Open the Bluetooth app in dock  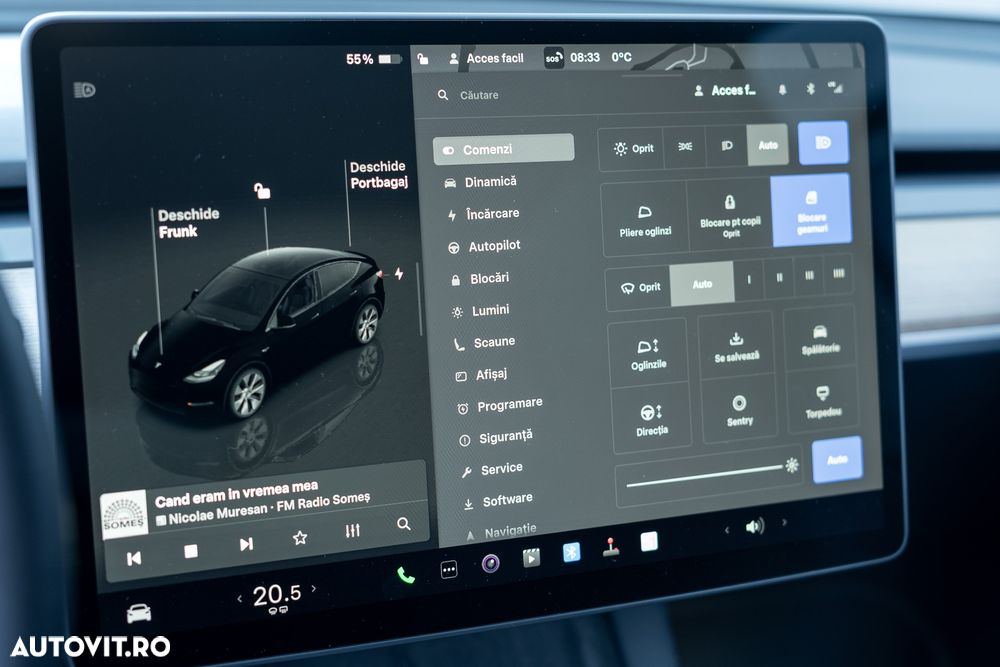(571, 552)
